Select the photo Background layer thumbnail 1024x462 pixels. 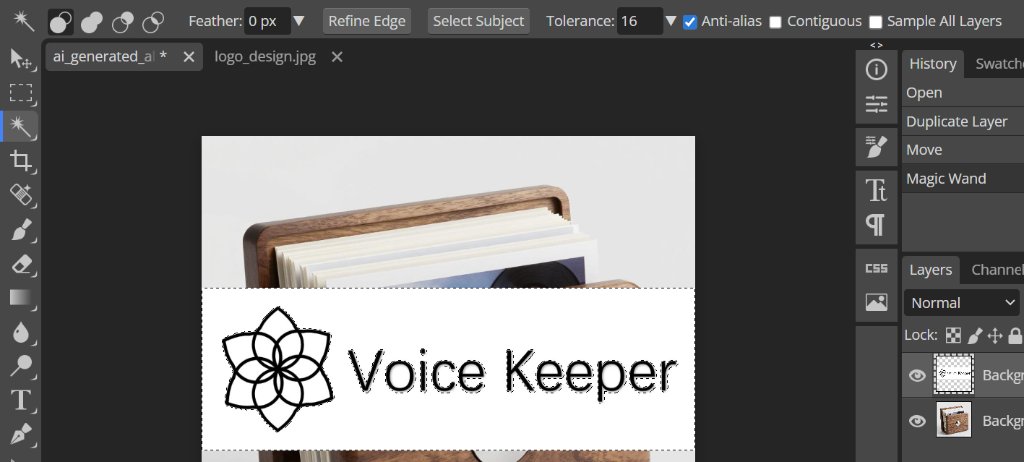pos(953,420)
